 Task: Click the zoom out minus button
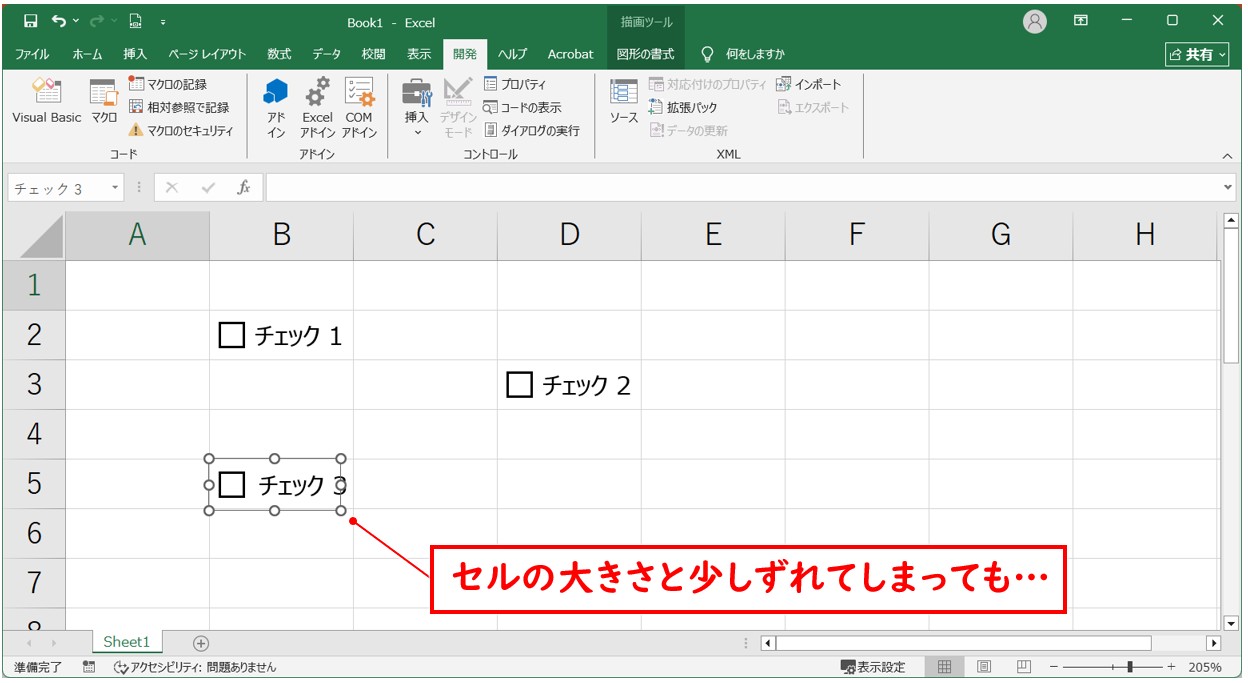point(1053,667)
